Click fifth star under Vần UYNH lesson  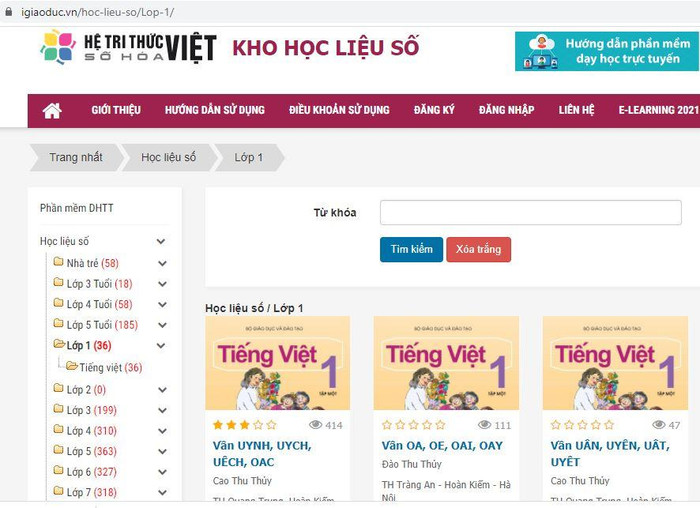271,425
